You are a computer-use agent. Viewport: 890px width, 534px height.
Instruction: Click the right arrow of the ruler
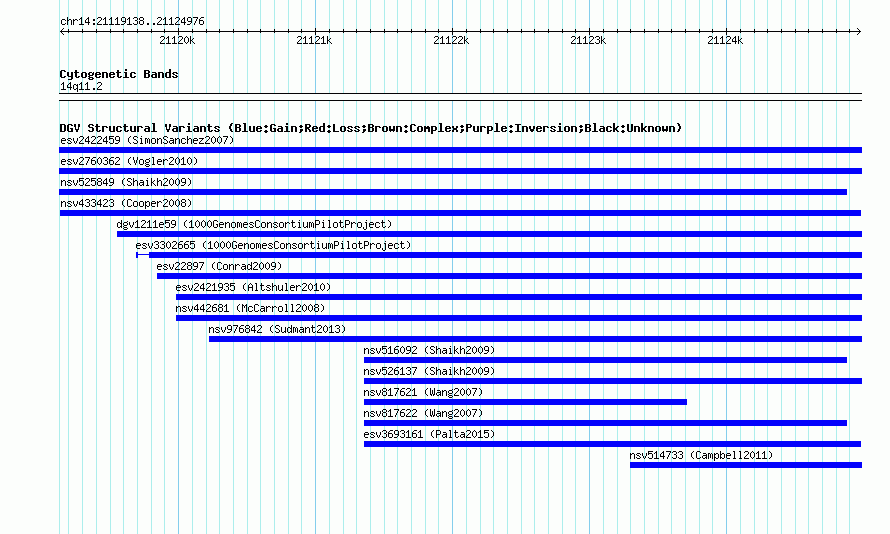pyautogui.click(x=859, y=32)
